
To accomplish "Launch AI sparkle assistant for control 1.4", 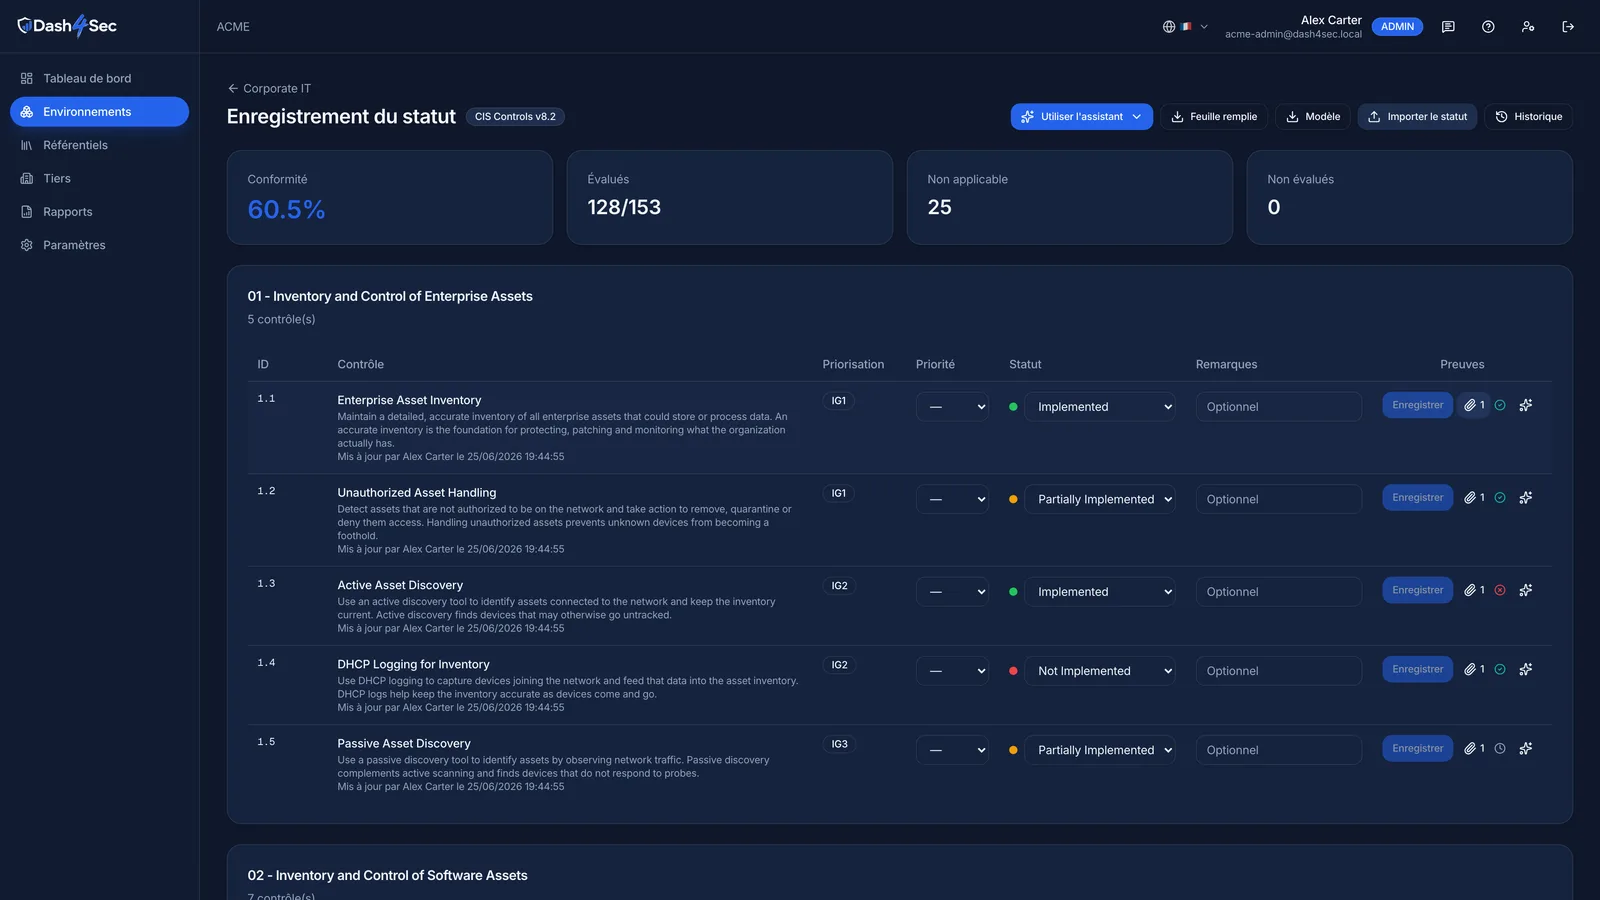I will (1526, 669).
